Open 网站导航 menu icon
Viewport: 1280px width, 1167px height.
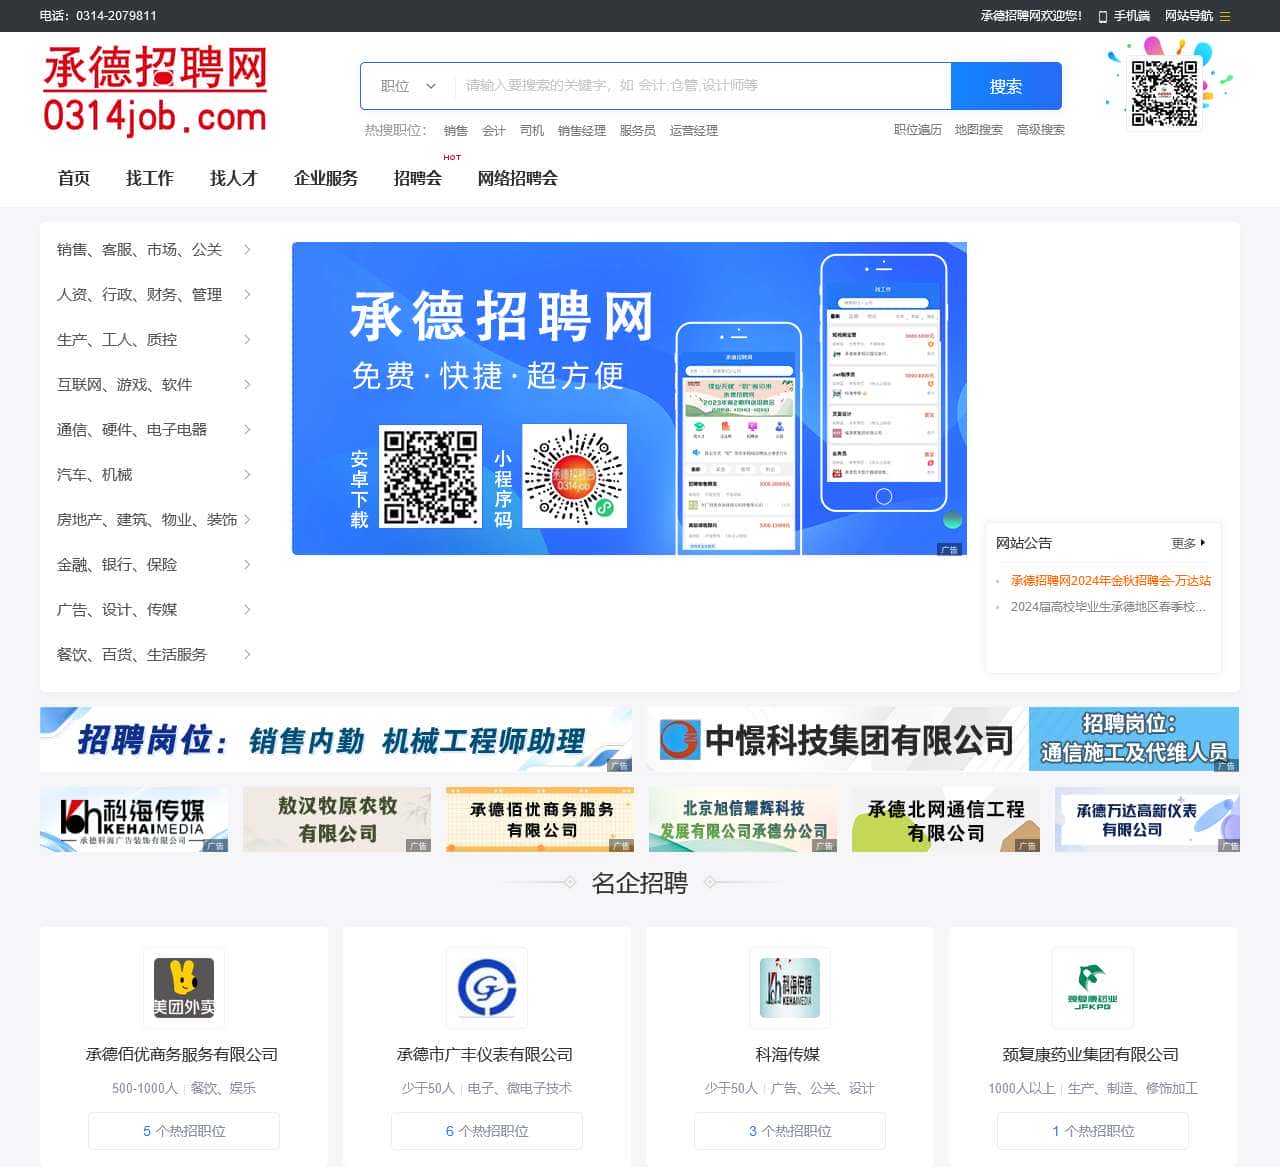(1225, 16)
